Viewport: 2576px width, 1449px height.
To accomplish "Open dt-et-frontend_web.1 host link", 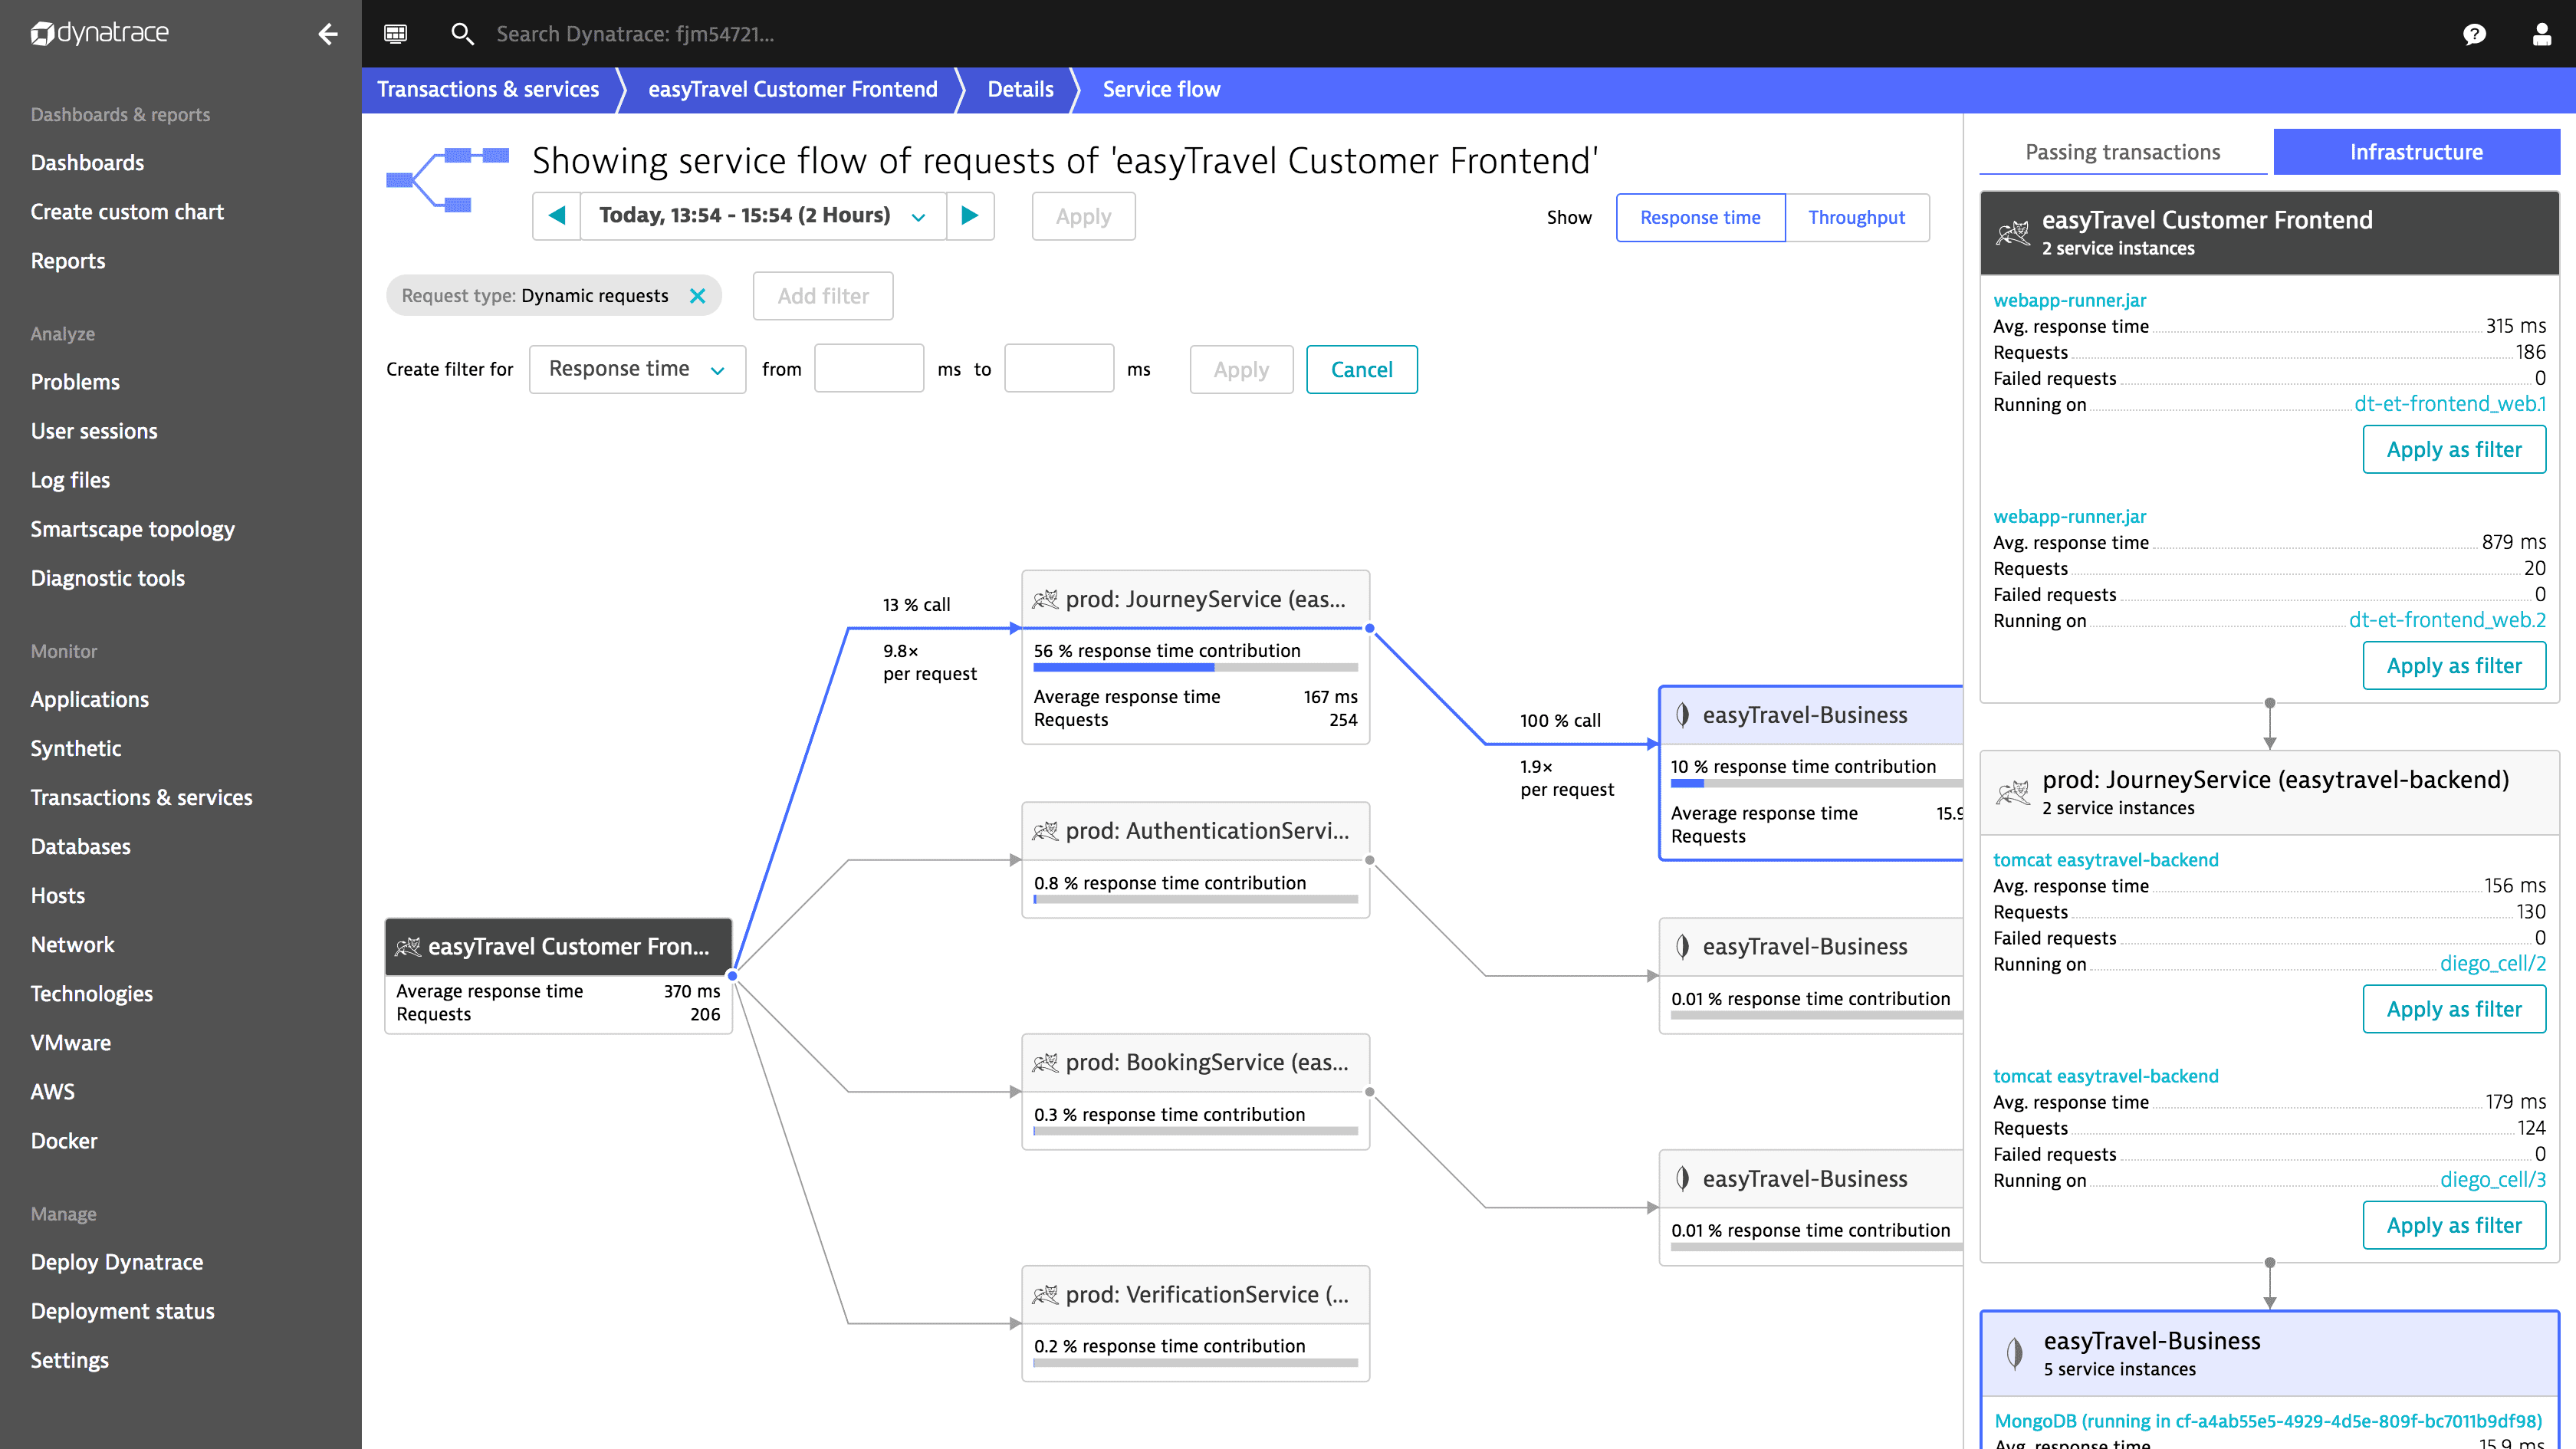I will click(x=2450, y=404).
